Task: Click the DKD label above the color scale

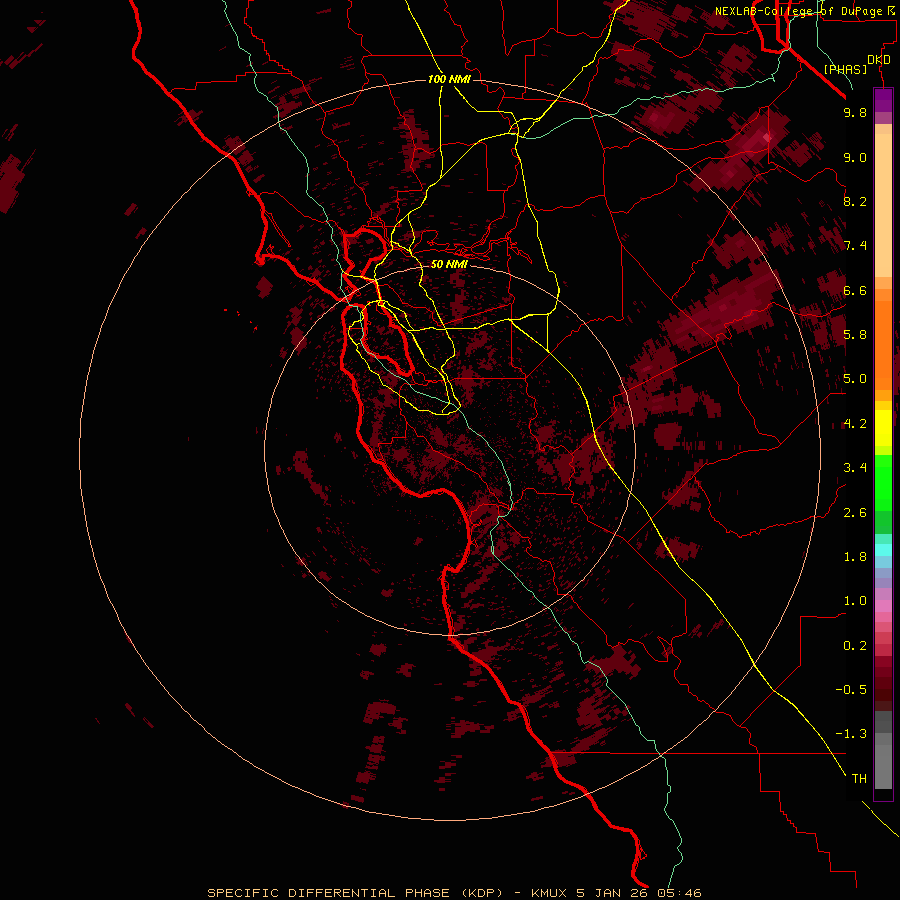Action: coord(879,60)
